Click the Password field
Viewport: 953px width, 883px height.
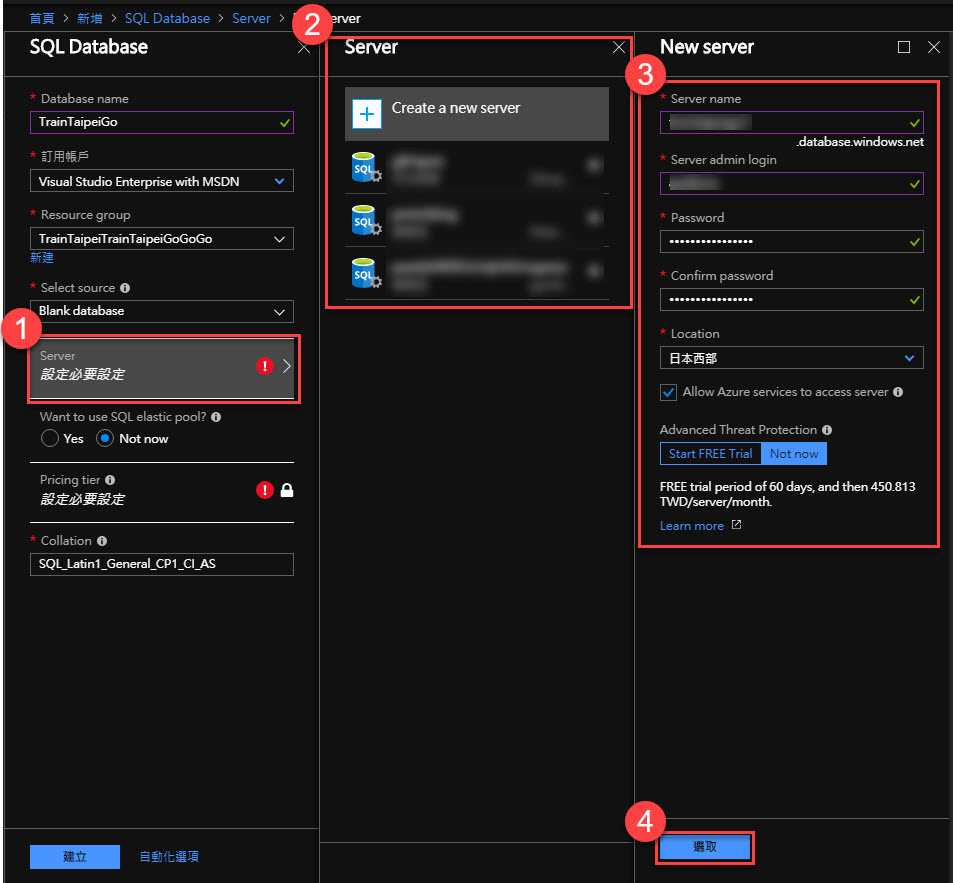pos(791,241)
